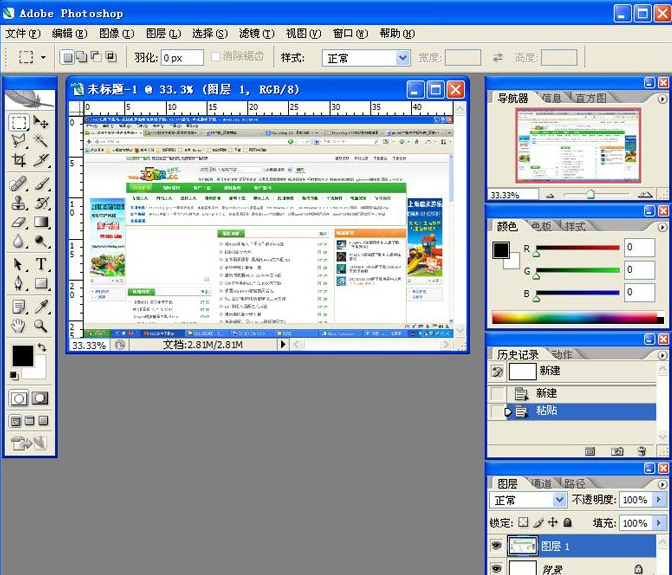The height and width of the screenshot is (575, 672).
Task: Open the 样式 style dropdown
Action: pyautogui.click(x=366, y=57)
